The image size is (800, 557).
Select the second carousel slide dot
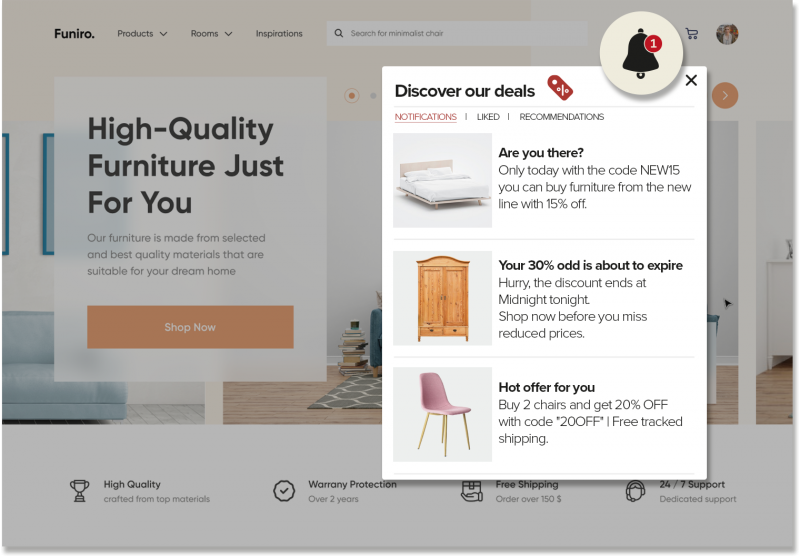click(x=373, y=95)
